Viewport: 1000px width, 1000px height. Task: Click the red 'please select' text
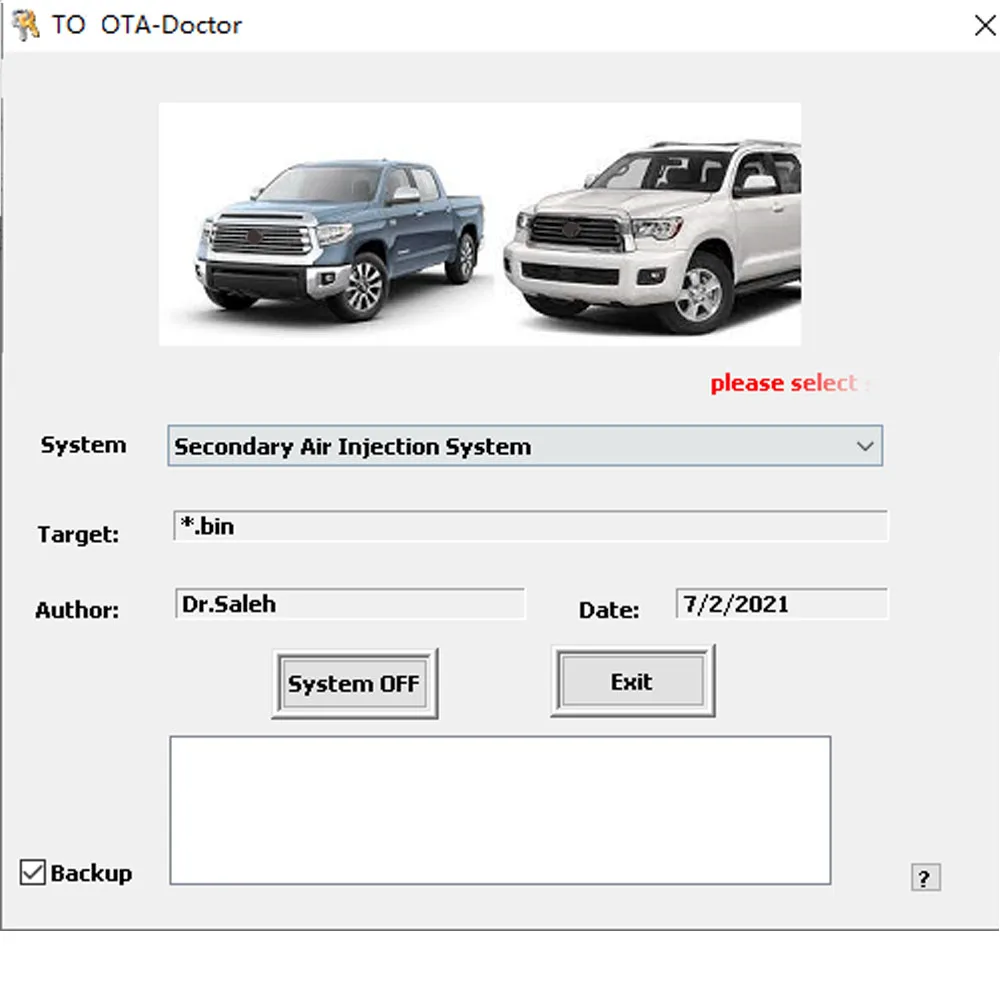(x=784, y=383)
